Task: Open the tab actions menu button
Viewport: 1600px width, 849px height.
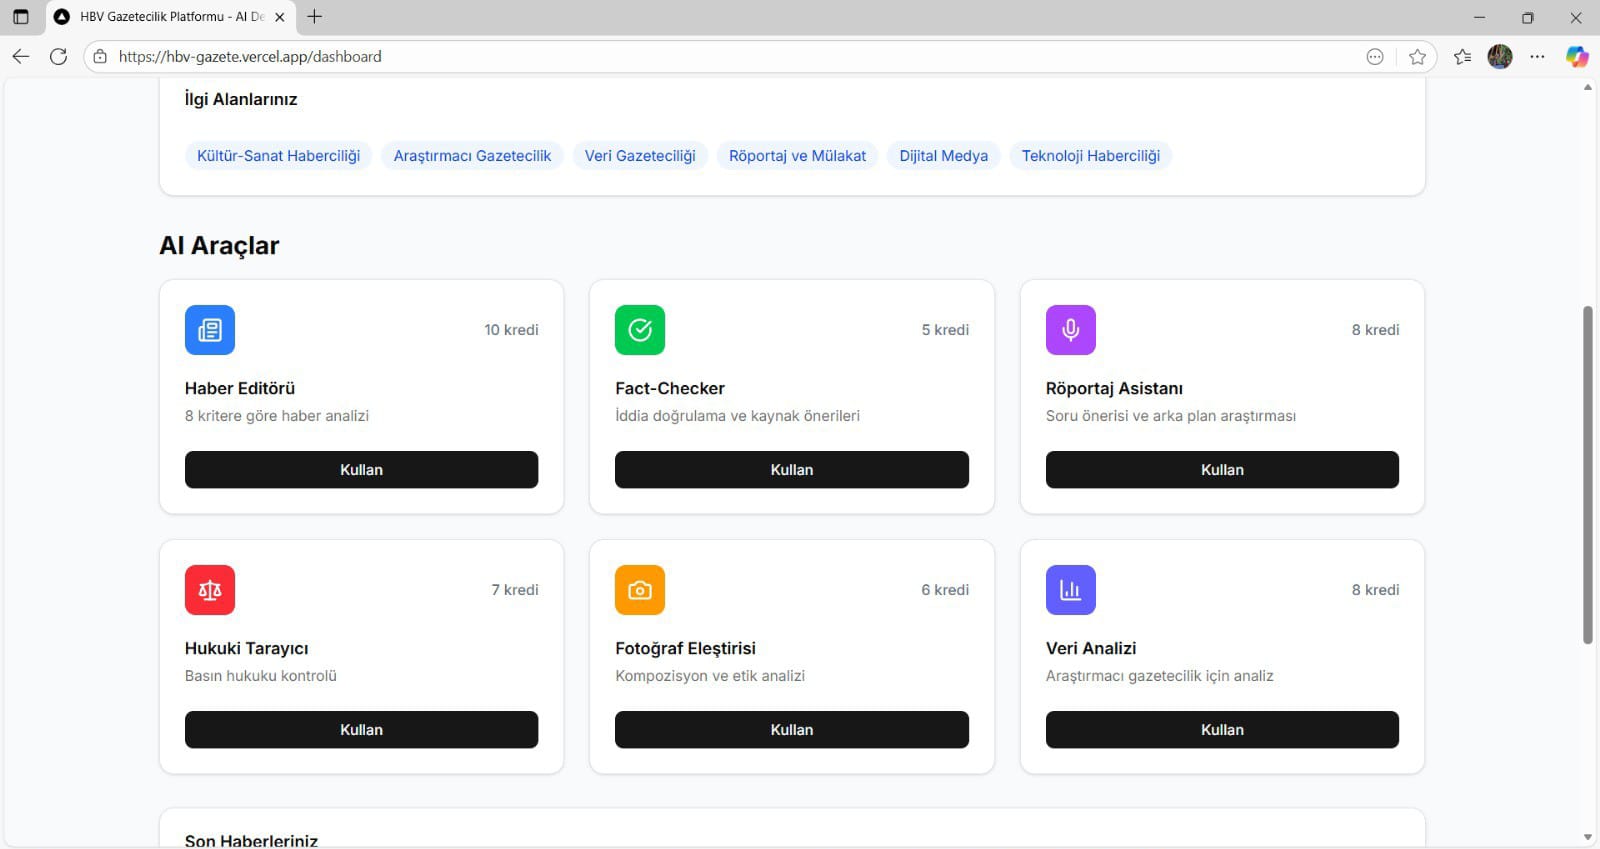Action: coord(20,17)
